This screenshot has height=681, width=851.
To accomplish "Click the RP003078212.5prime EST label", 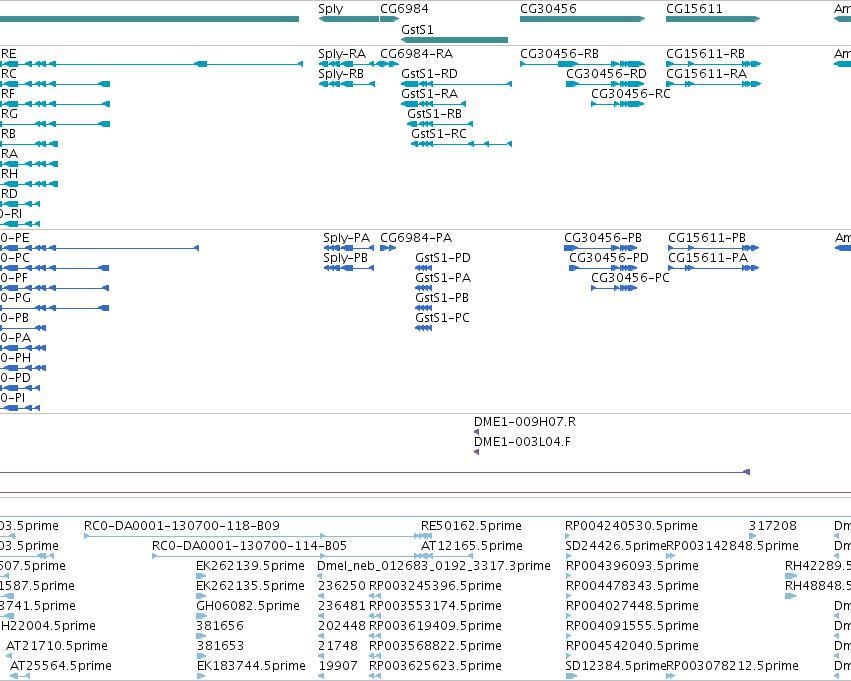I will [x=732, y=666].
